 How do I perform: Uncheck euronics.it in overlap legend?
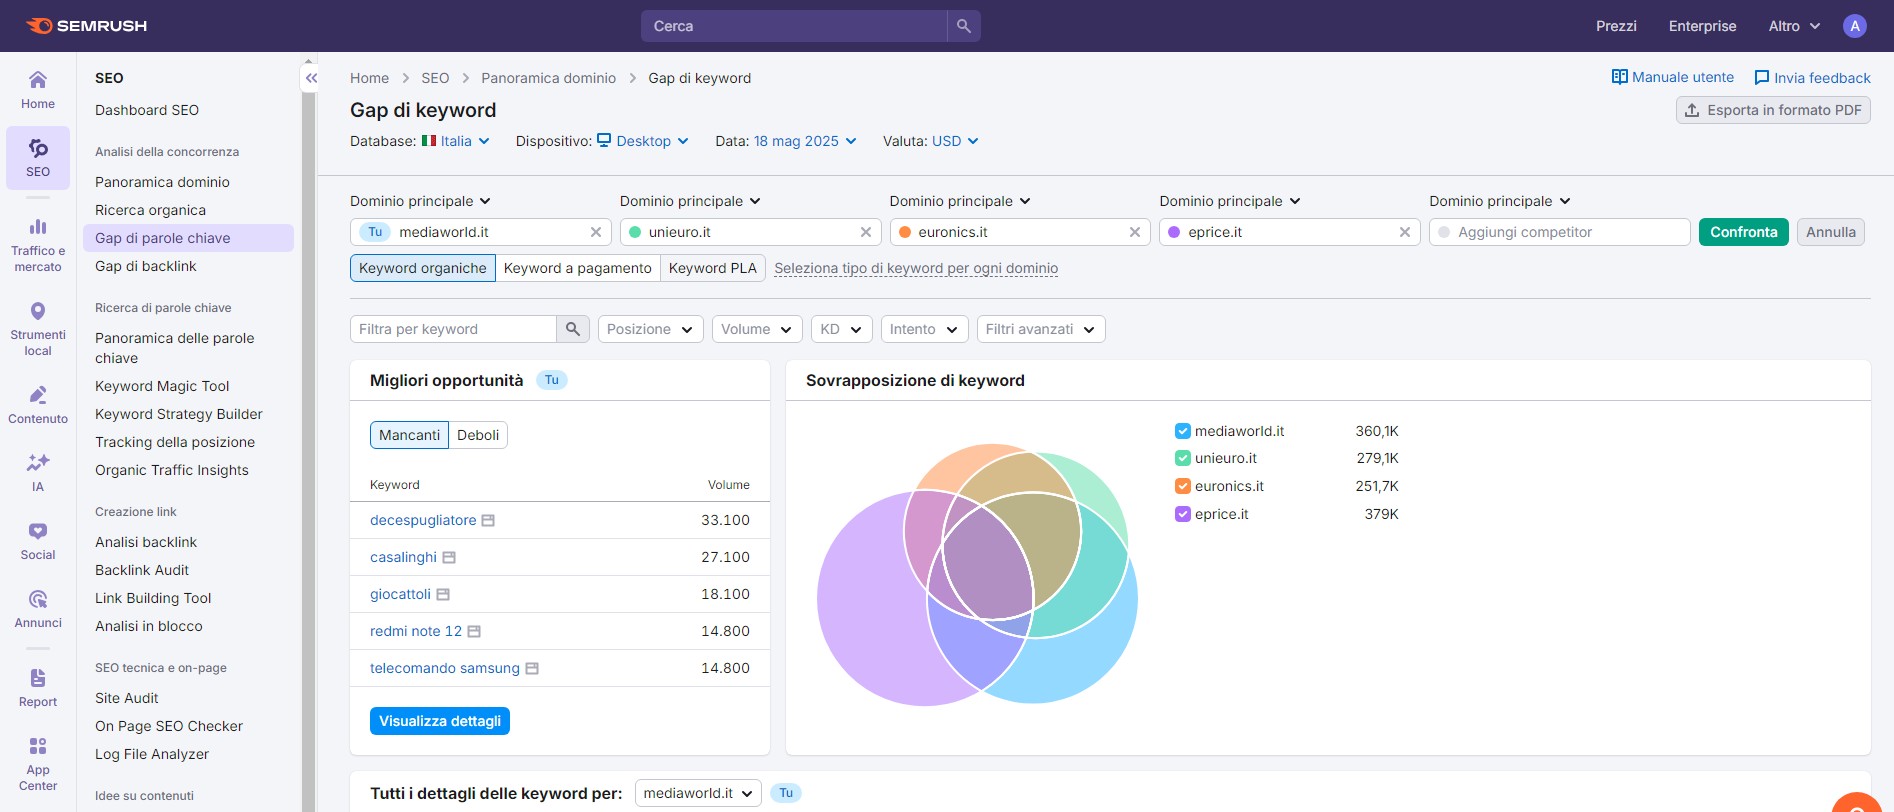[x=1183, y=486]
